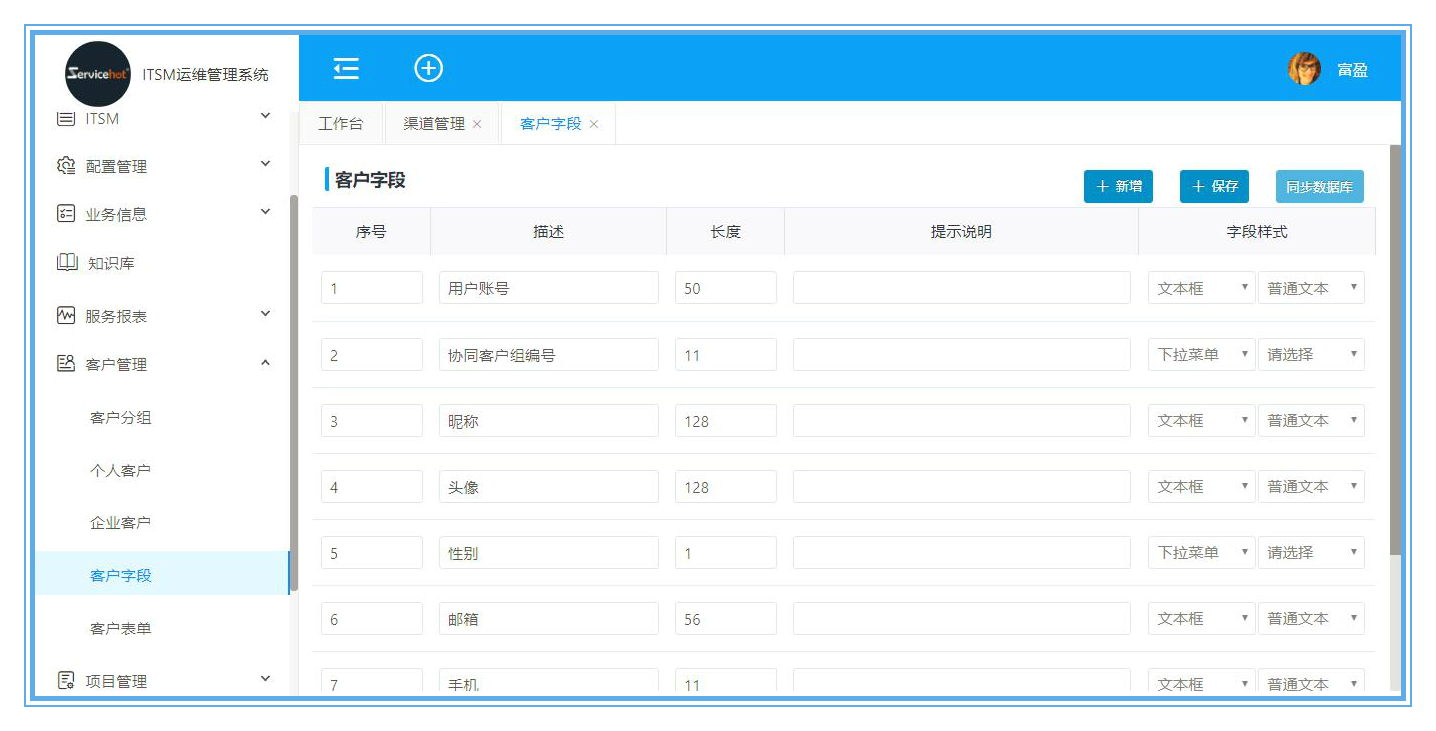Click the 服务报表 chart icon
The image size is (1436, 731).
66,315
